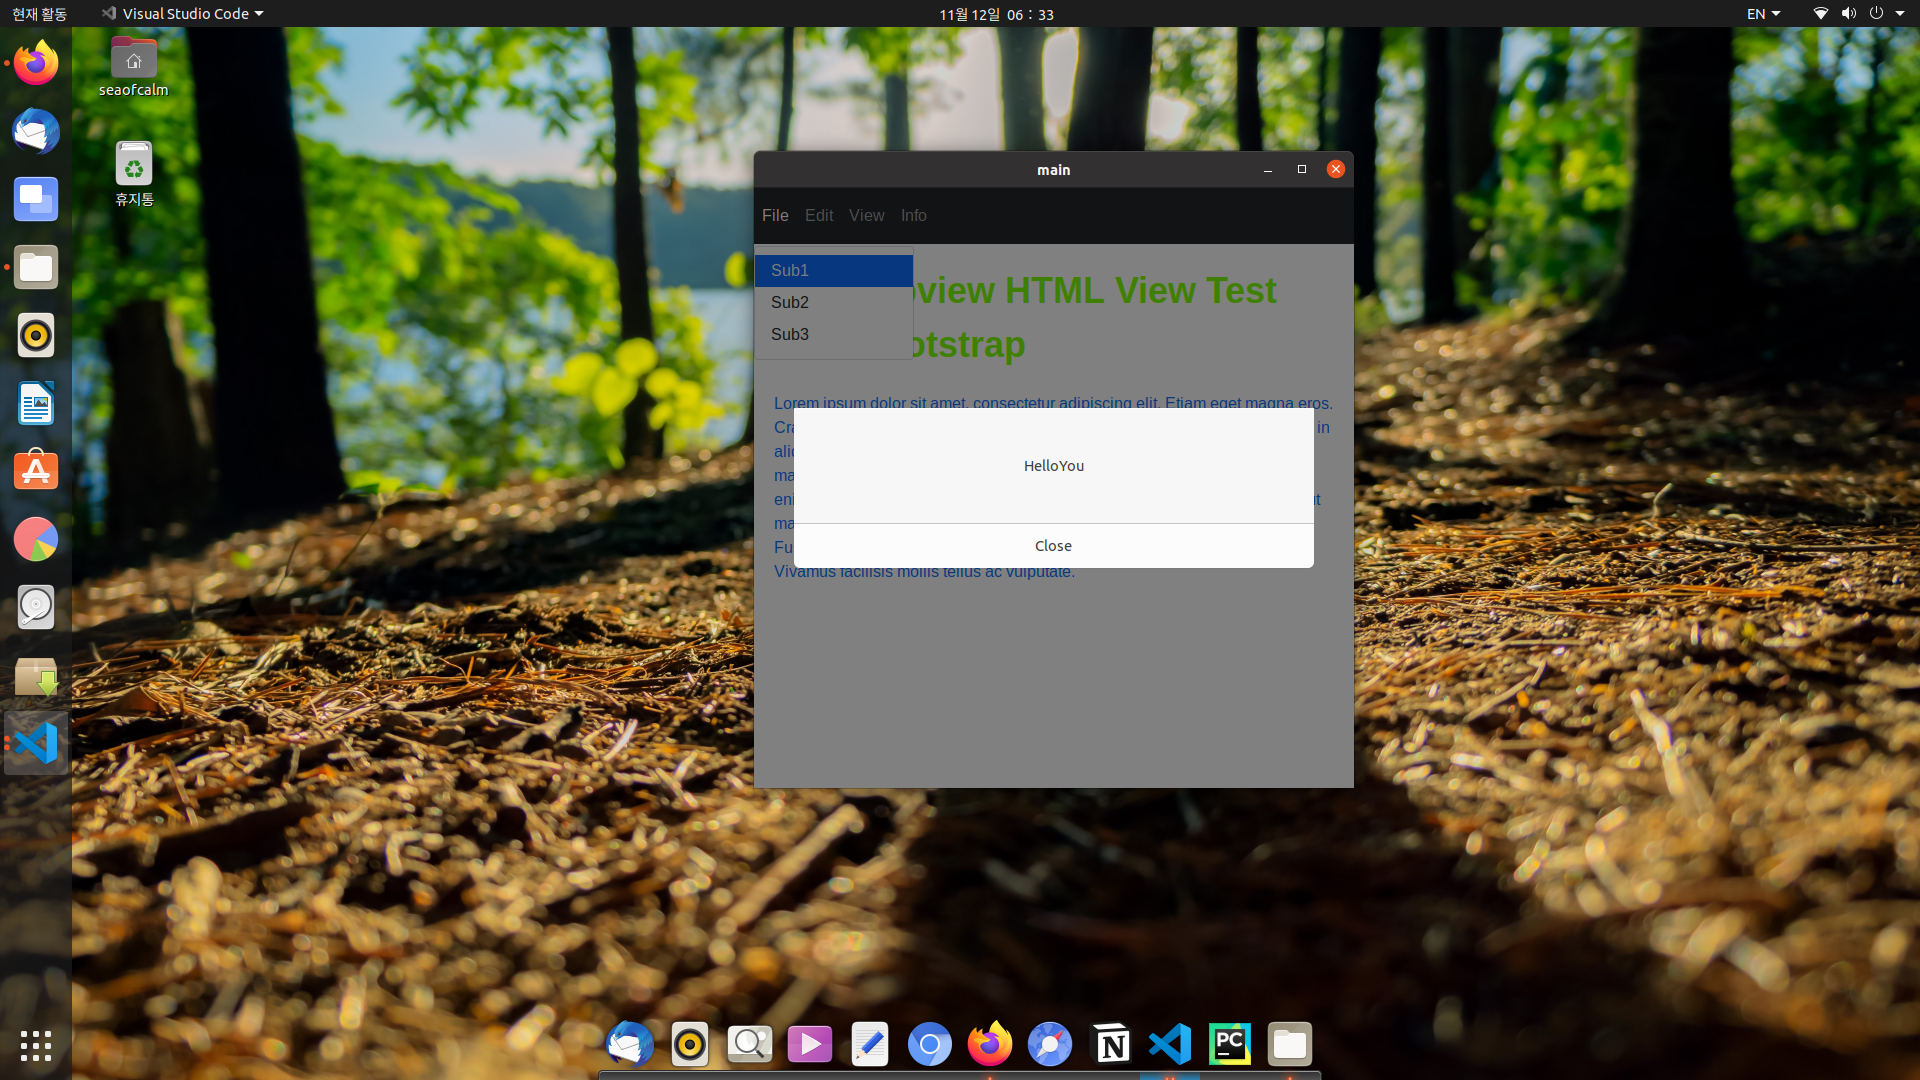1920x1080 pixels.
Task: Open the EN input language dropdown
Action: (x=1763, y=14)
